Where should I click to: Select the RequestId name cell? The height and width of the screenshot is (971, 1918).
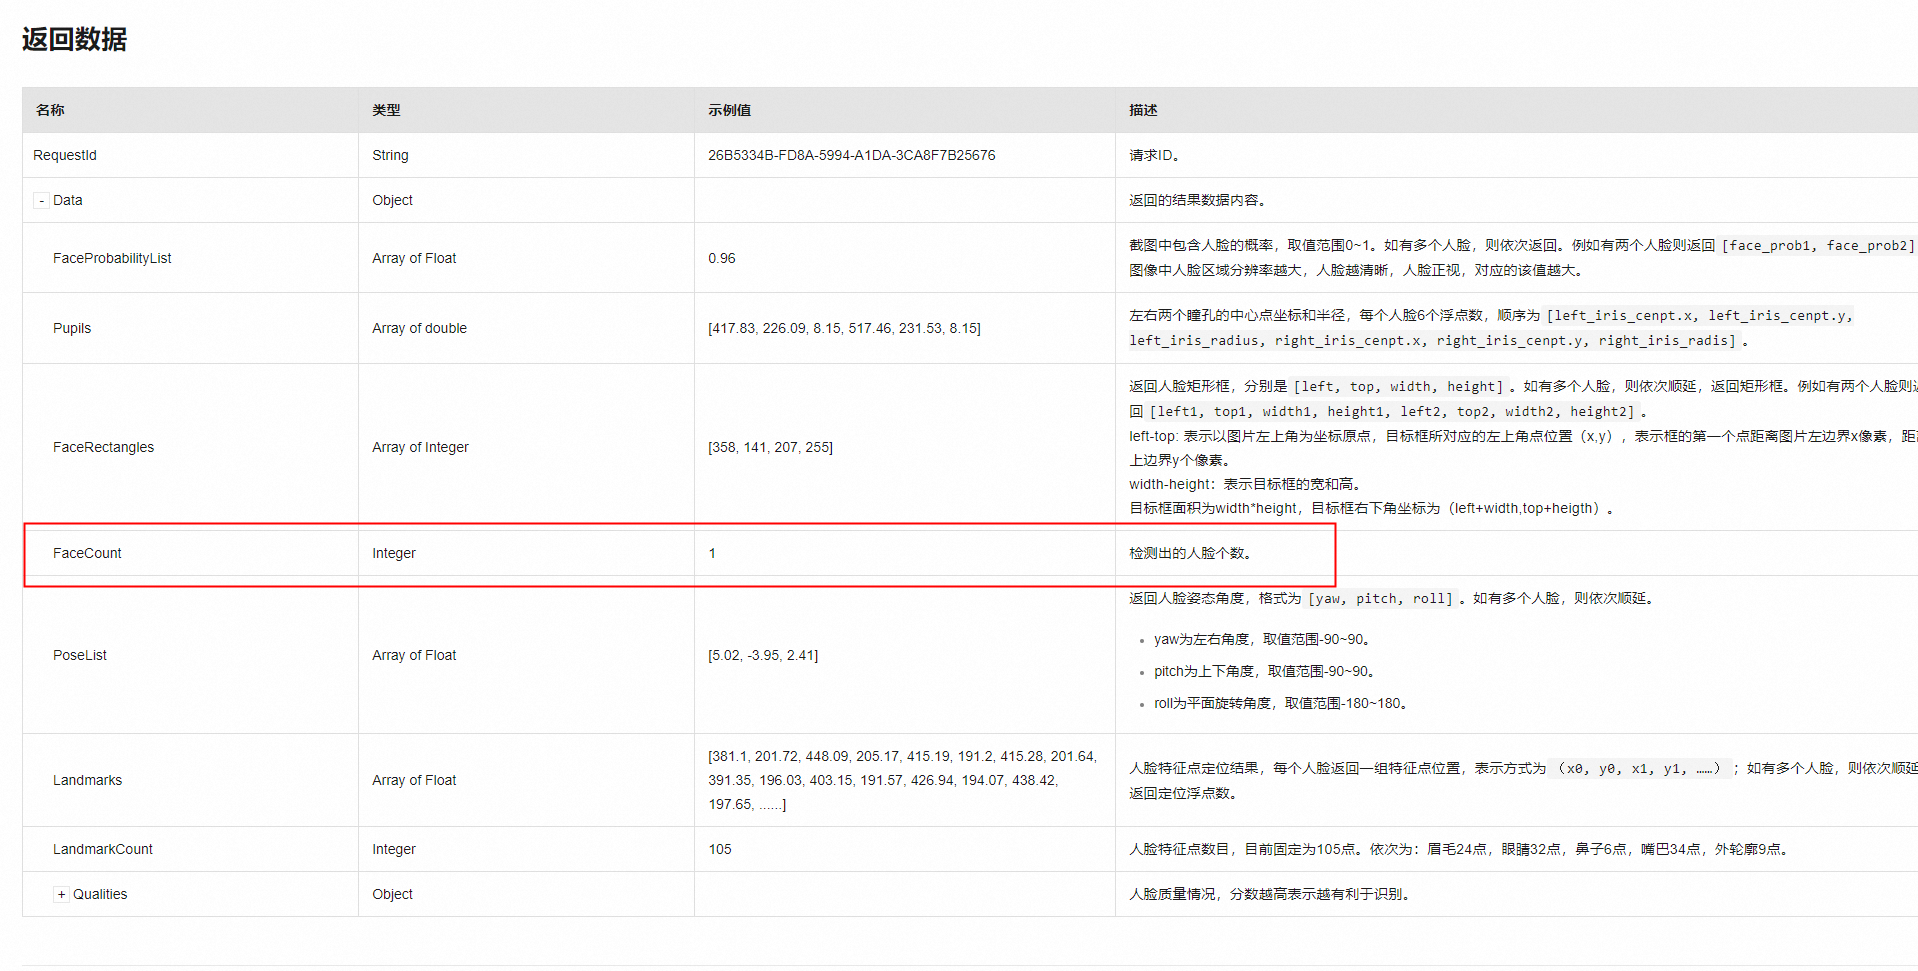tap(65, 155)
